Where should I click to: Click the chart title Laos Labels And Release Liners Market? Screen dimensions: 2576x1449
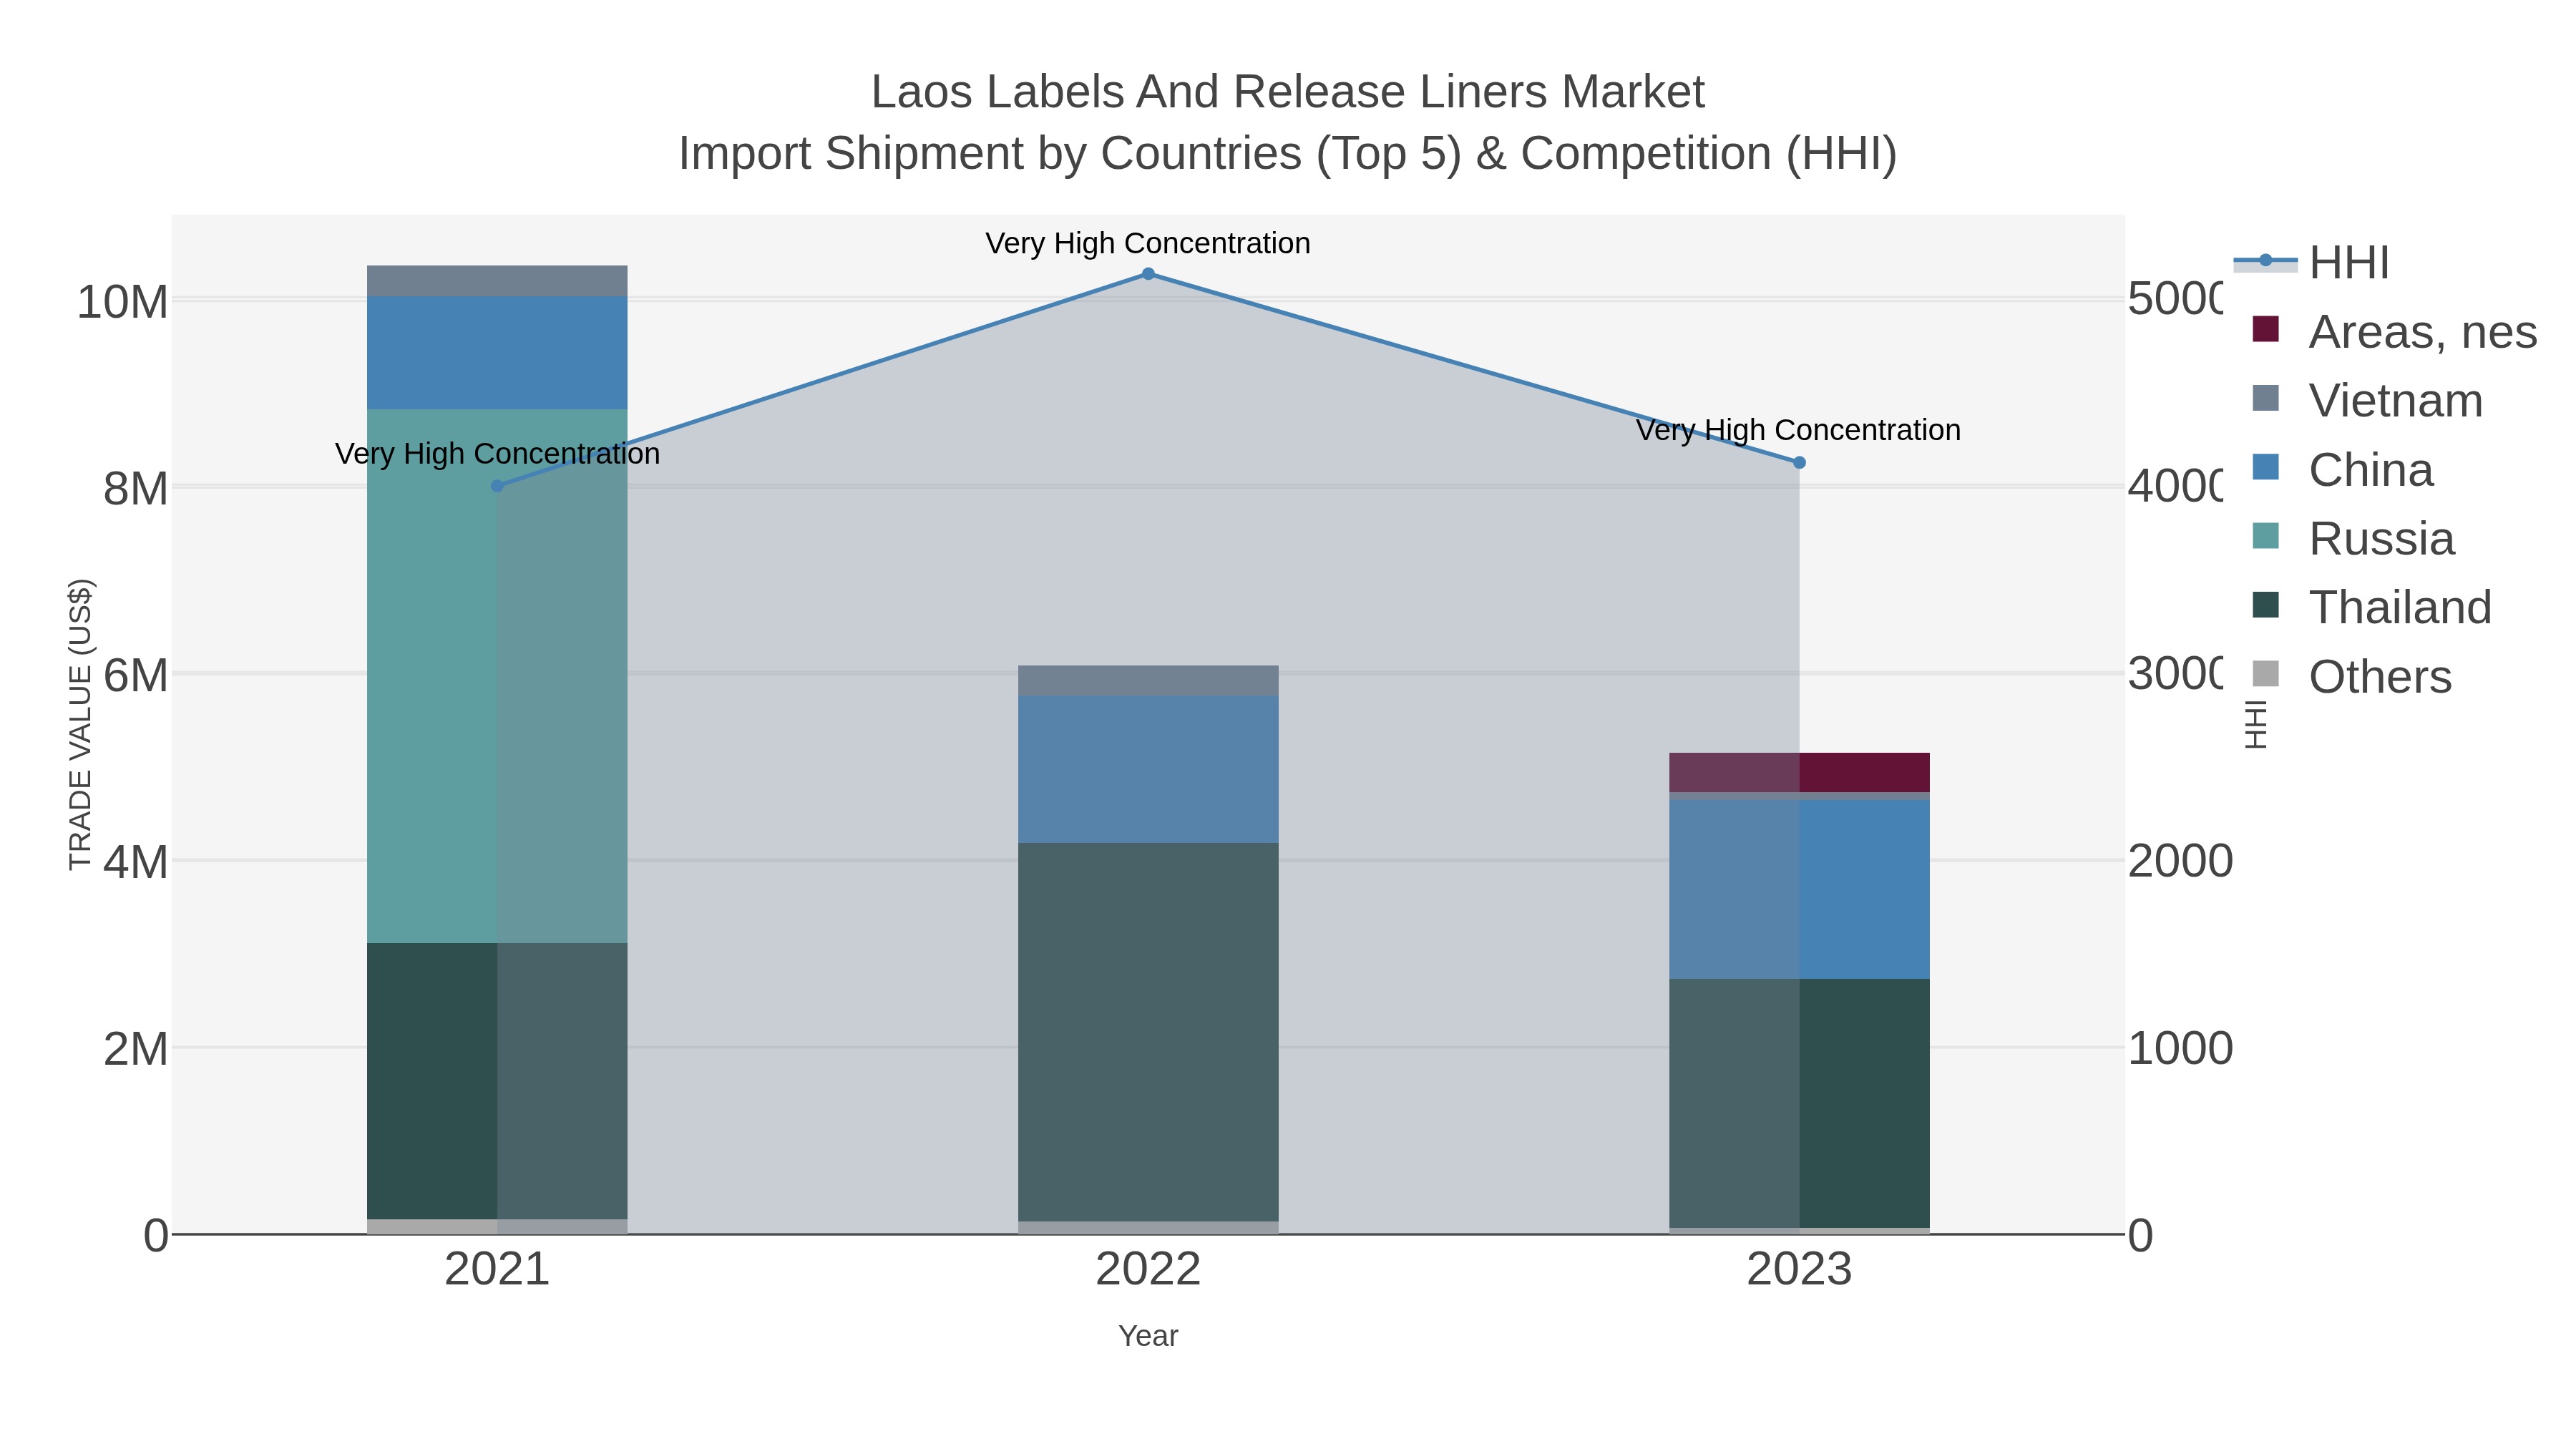(x=1288, y=92)
